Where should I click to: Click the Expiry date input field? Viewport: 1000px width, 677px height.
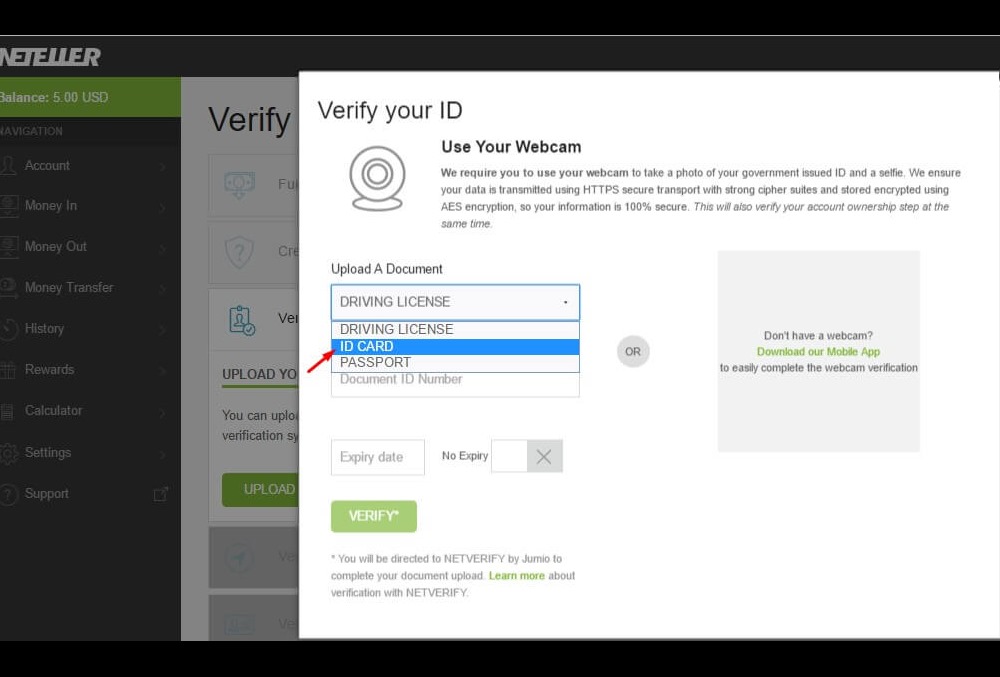pyautogui.click(x=378, y=457)
